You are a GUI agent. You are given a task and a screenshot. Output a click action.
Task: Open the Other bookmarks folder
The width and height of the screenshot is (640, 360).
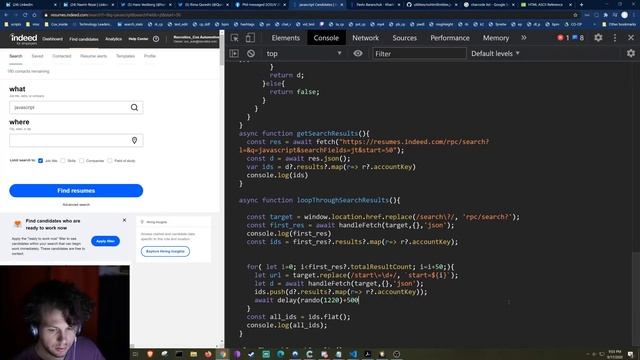tap(619, 24)
